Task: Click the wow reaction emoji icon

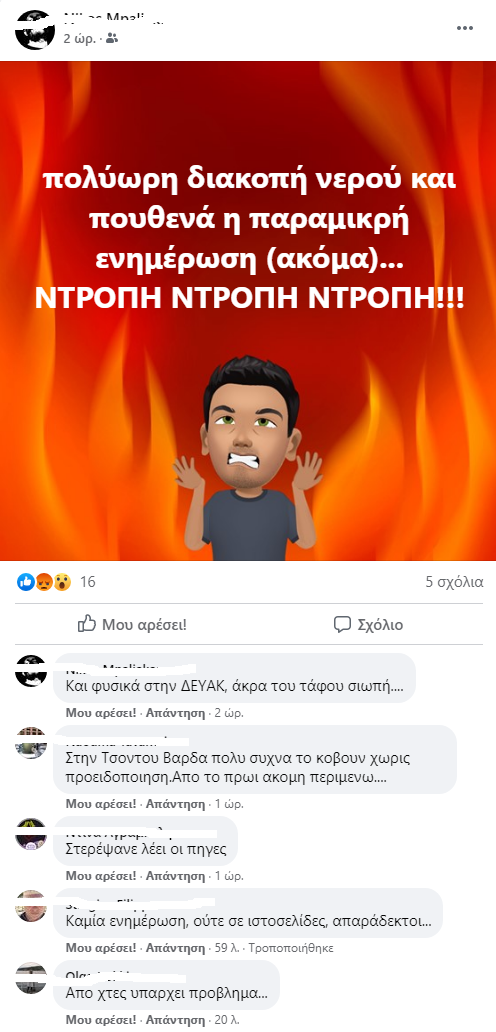Action: click(61, 582)
